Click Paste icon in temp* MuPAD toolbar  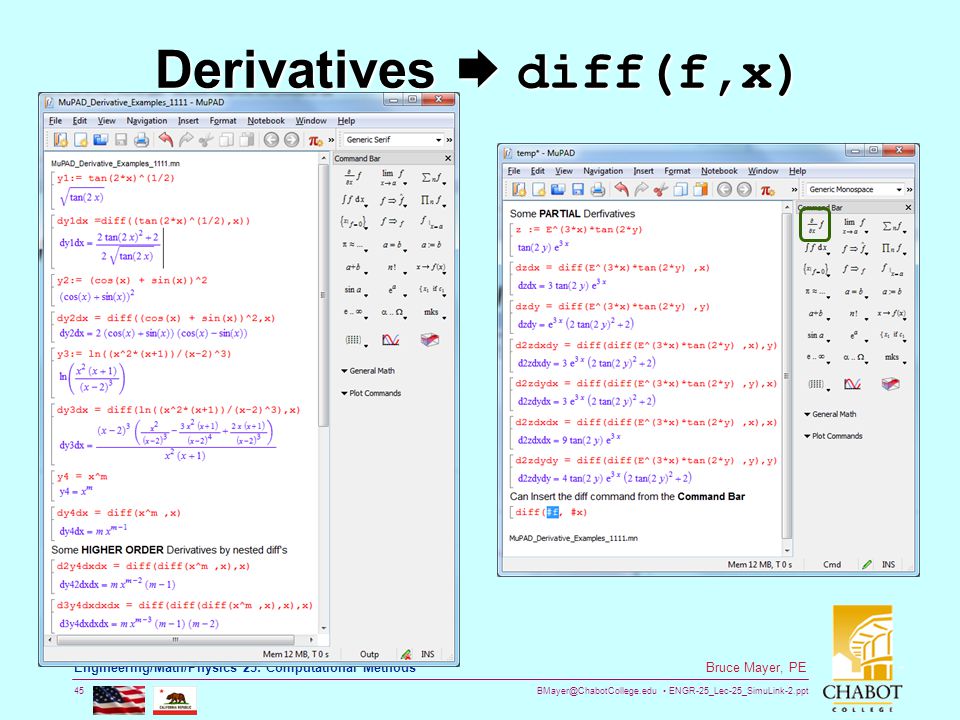700,190
